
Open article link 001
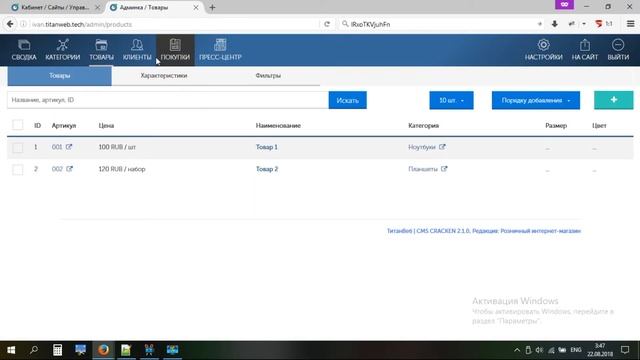point(57,147)
